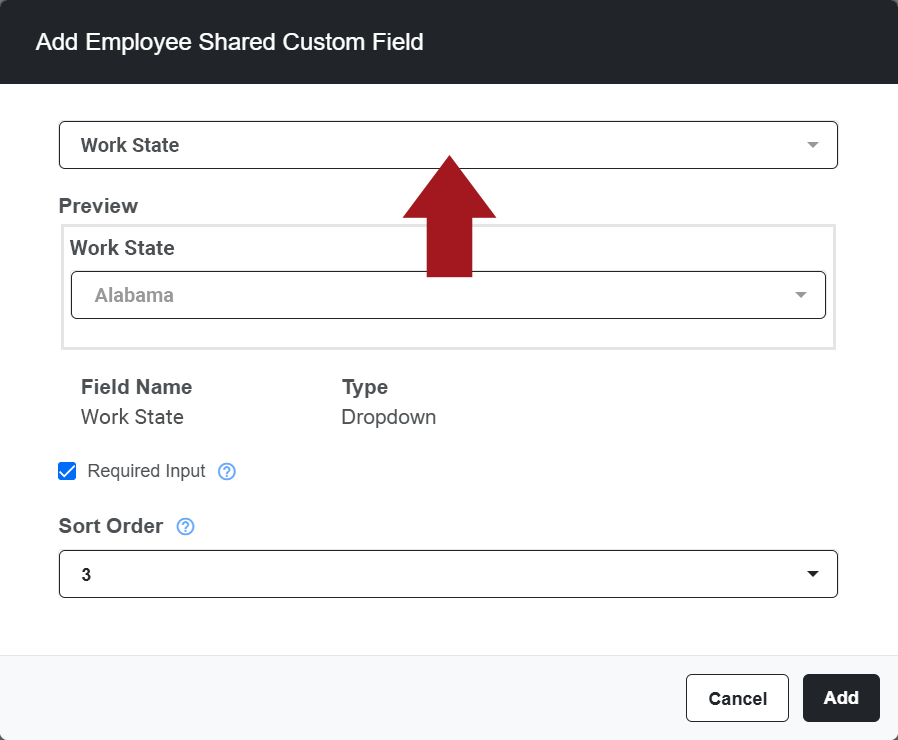
Task: Open the Required Input help icon
Action: [227, 471]
